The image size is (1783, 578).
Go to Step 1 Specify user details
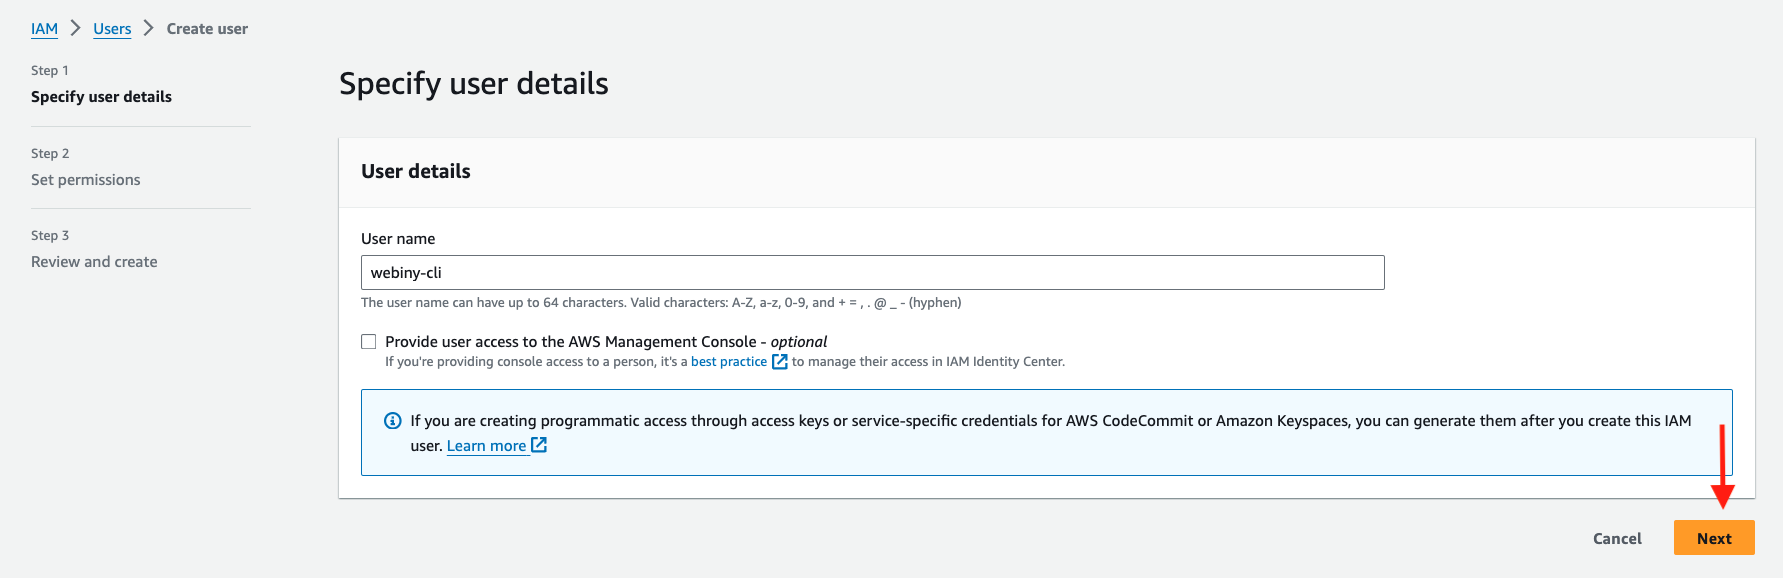tap(101, 97)
